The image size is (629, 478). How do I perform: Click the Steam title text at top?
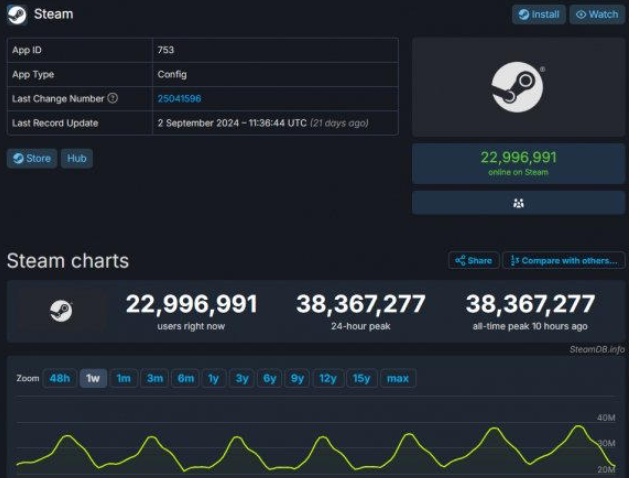[x=53, y=14]
